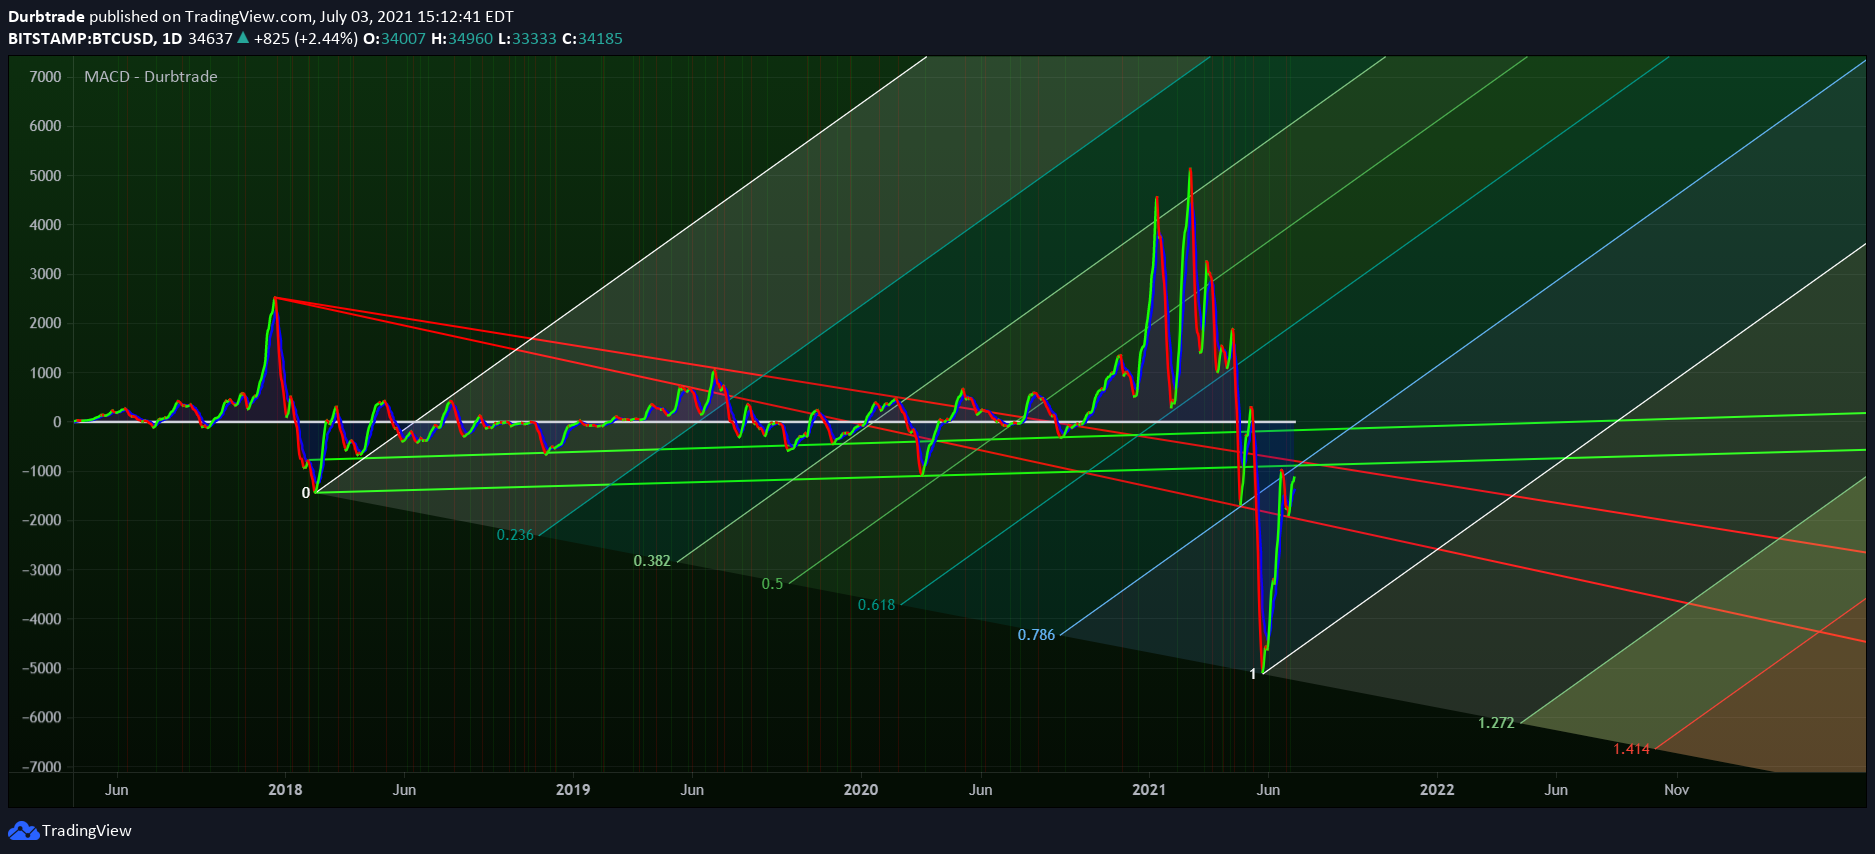The width and height of the screenshot is (1875, 854).
Task: Click the 2018 label on time axis
Action: [285, 790]
